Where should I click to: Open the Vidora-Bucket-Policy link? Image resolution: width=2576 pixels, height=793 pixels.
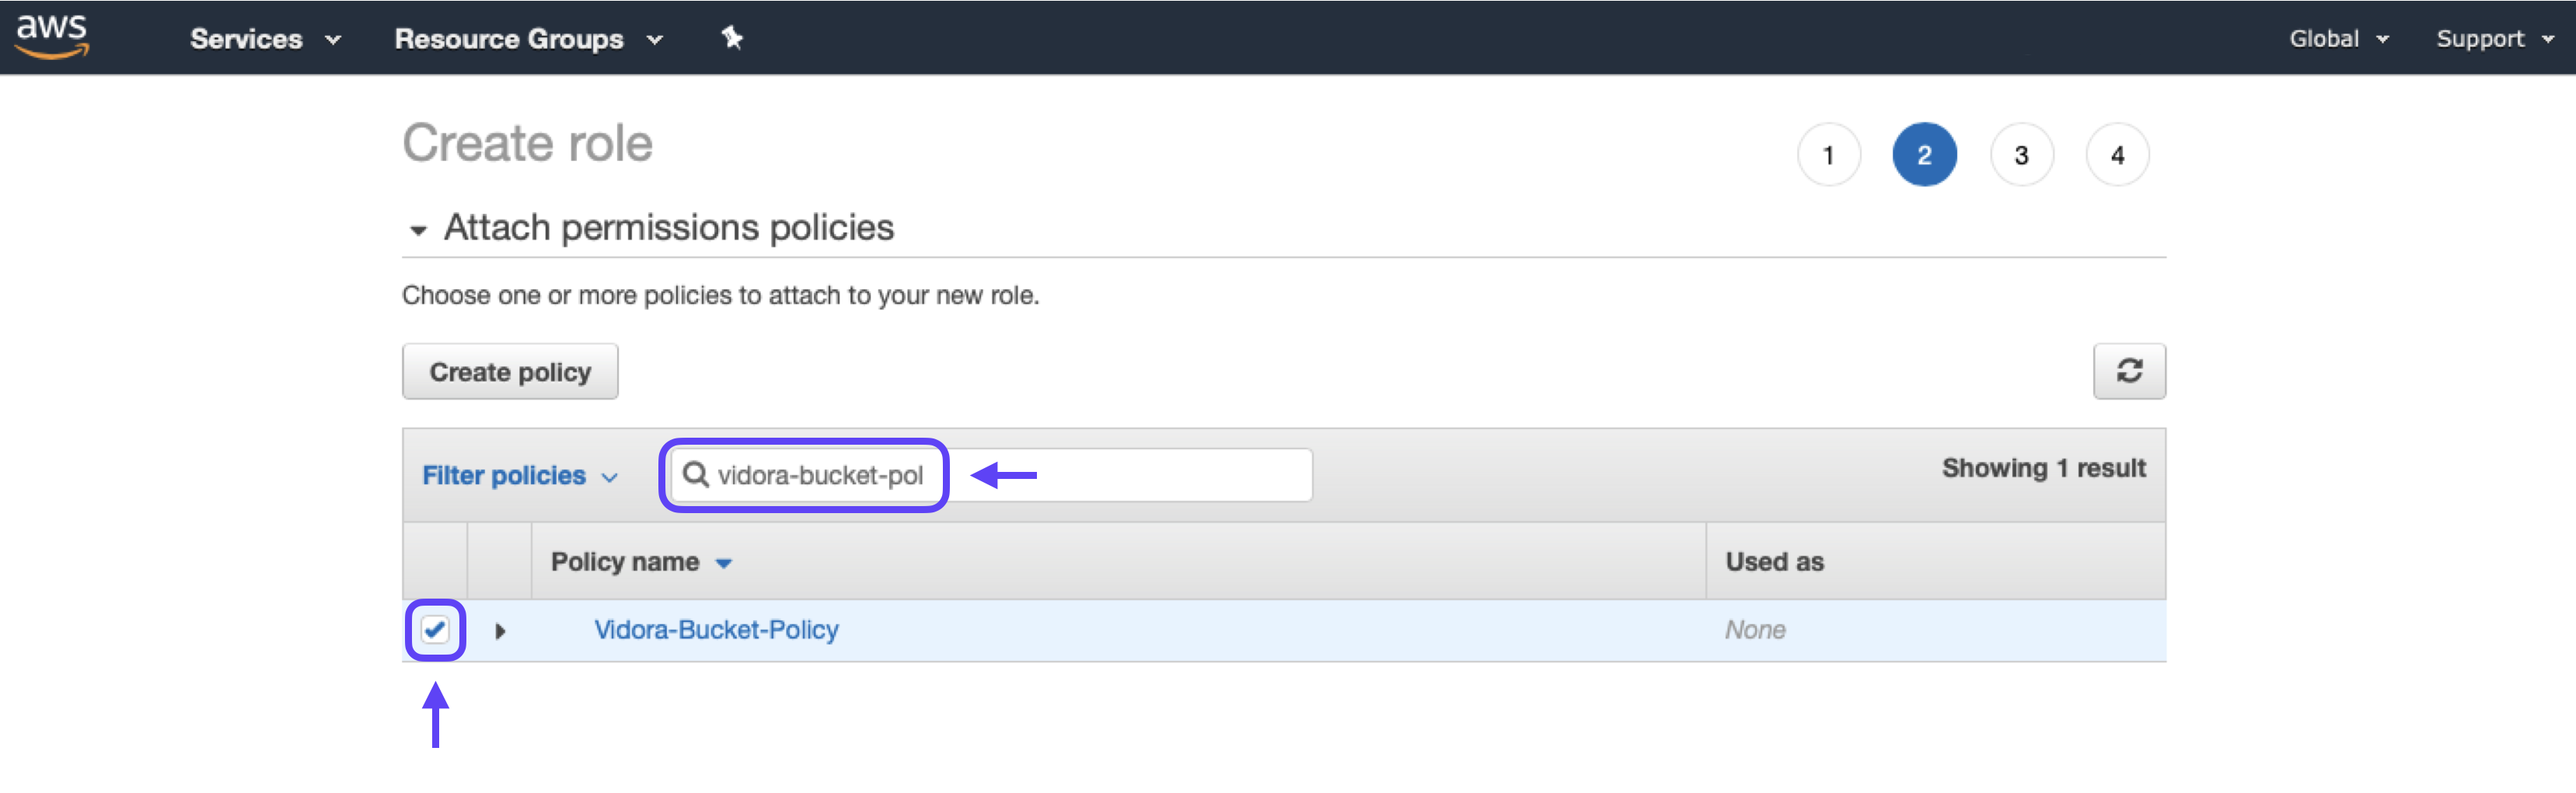[x=716, y=630]
